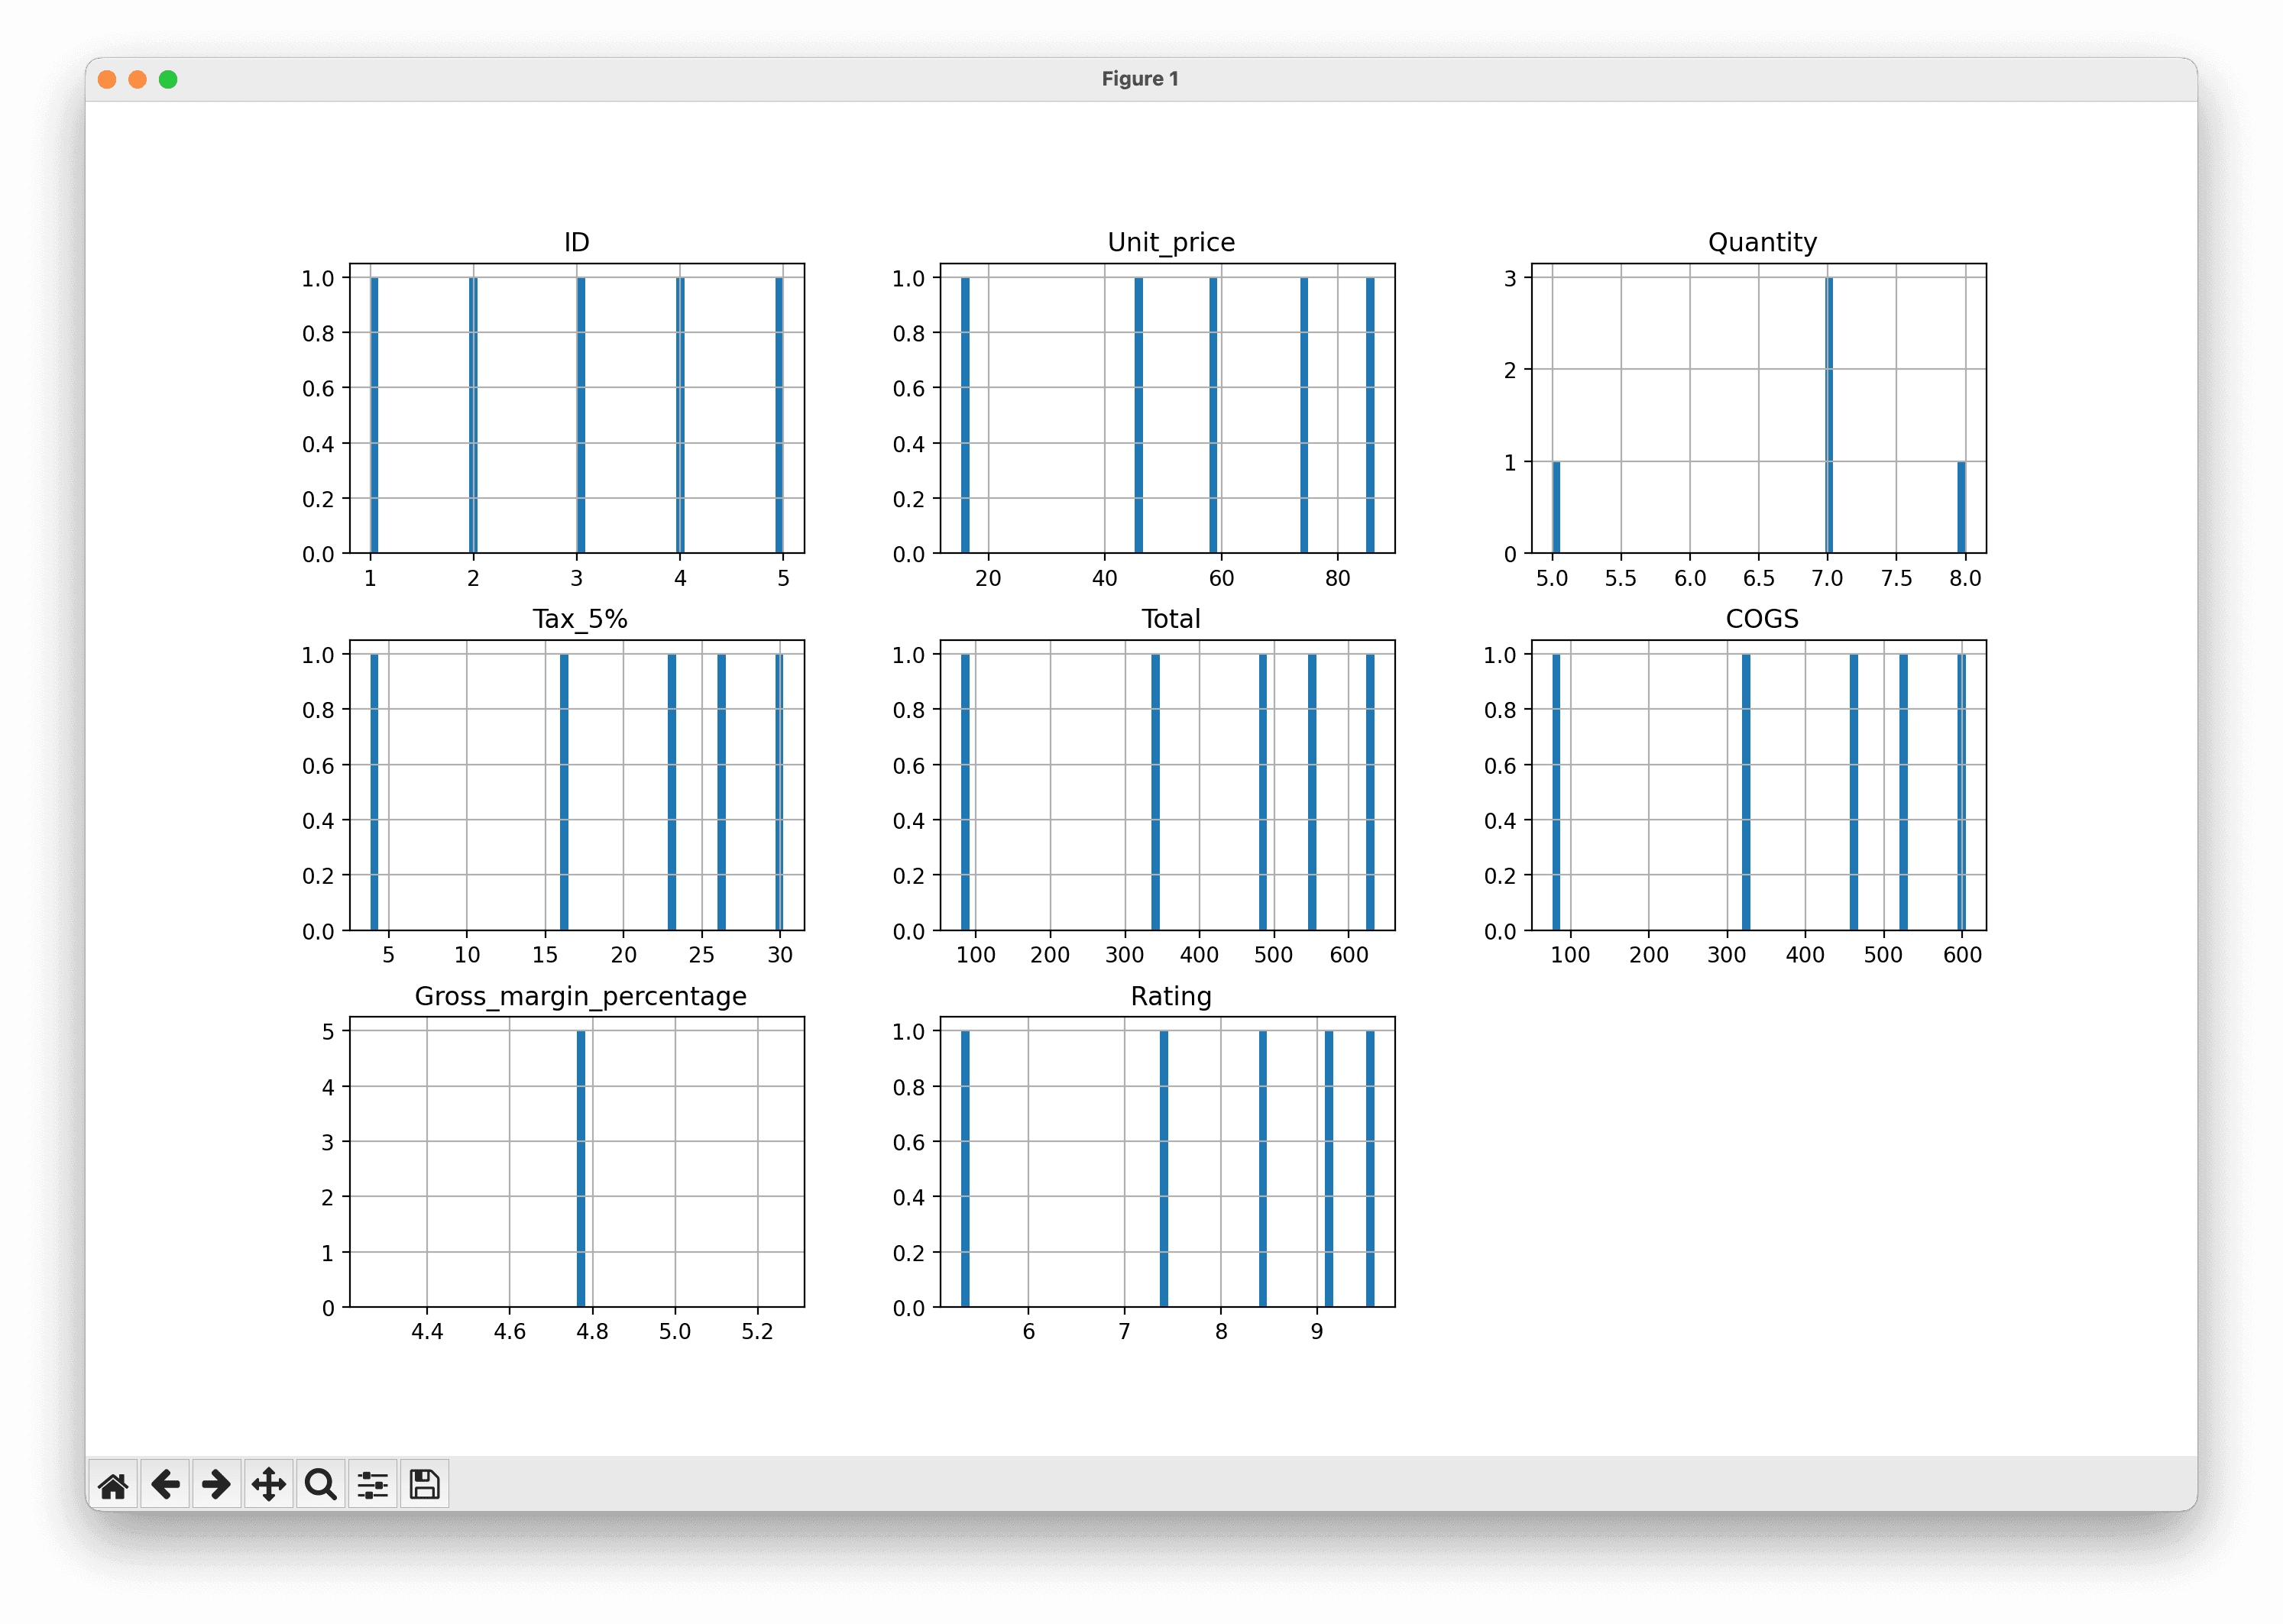Minimize the Figure 1 window
The image size is (2283, 1624).
tap(138, 79)
